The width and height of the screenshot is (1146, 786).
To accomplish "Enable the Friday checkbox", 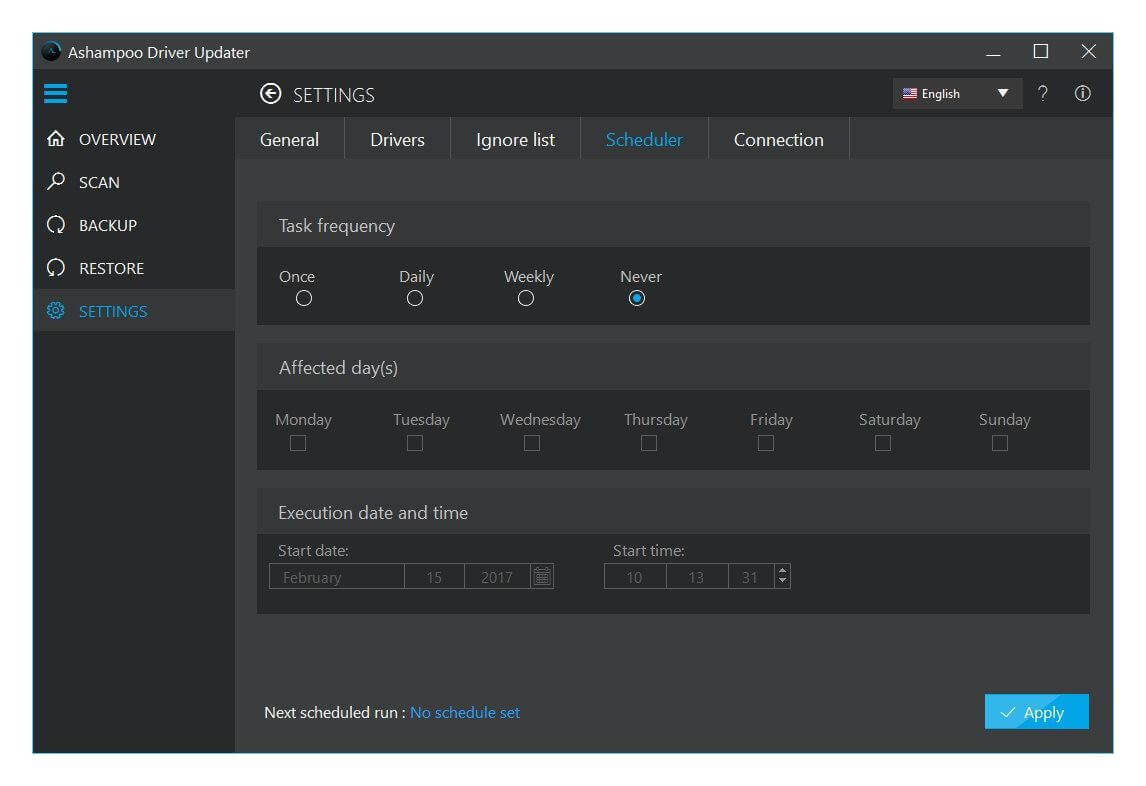I will point(765,442).
